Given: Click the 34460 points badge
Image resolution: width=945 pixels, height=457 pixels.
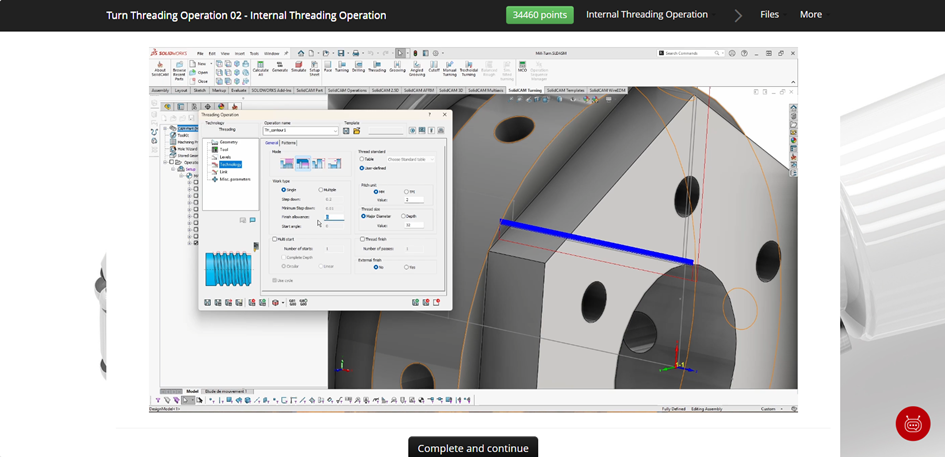Looking at the screenshot, I should (x=539, y=14).
